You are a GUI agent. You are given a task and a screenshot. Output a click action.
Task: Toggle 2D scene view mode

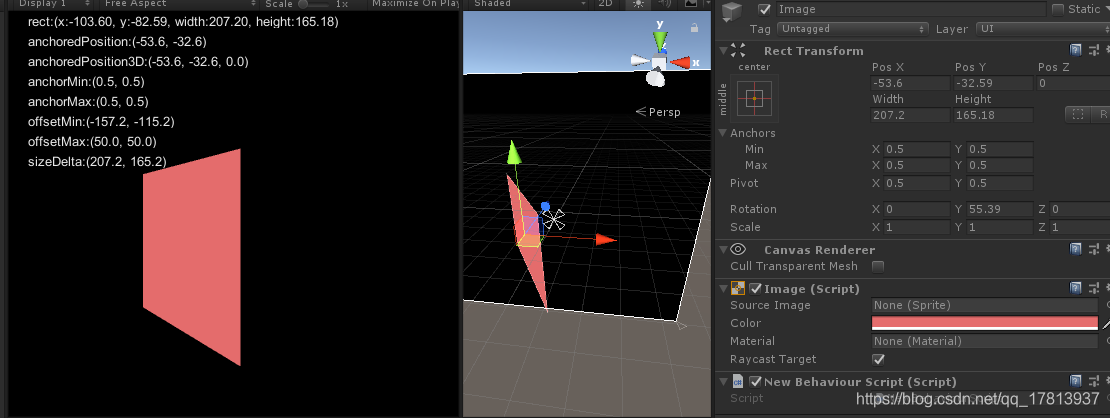[605, 4]
